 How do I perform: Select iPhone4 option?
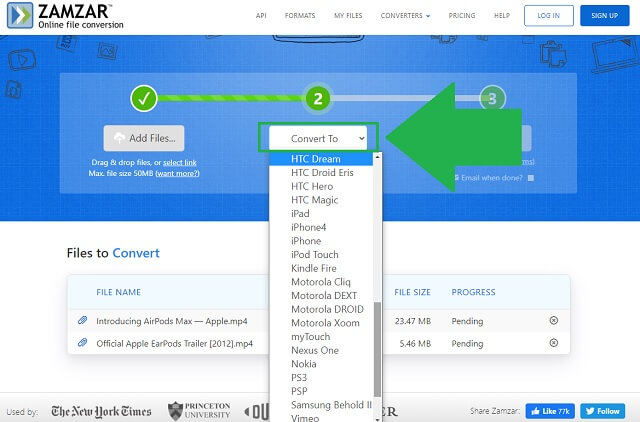pyautogui.click(x=321, y=227)
